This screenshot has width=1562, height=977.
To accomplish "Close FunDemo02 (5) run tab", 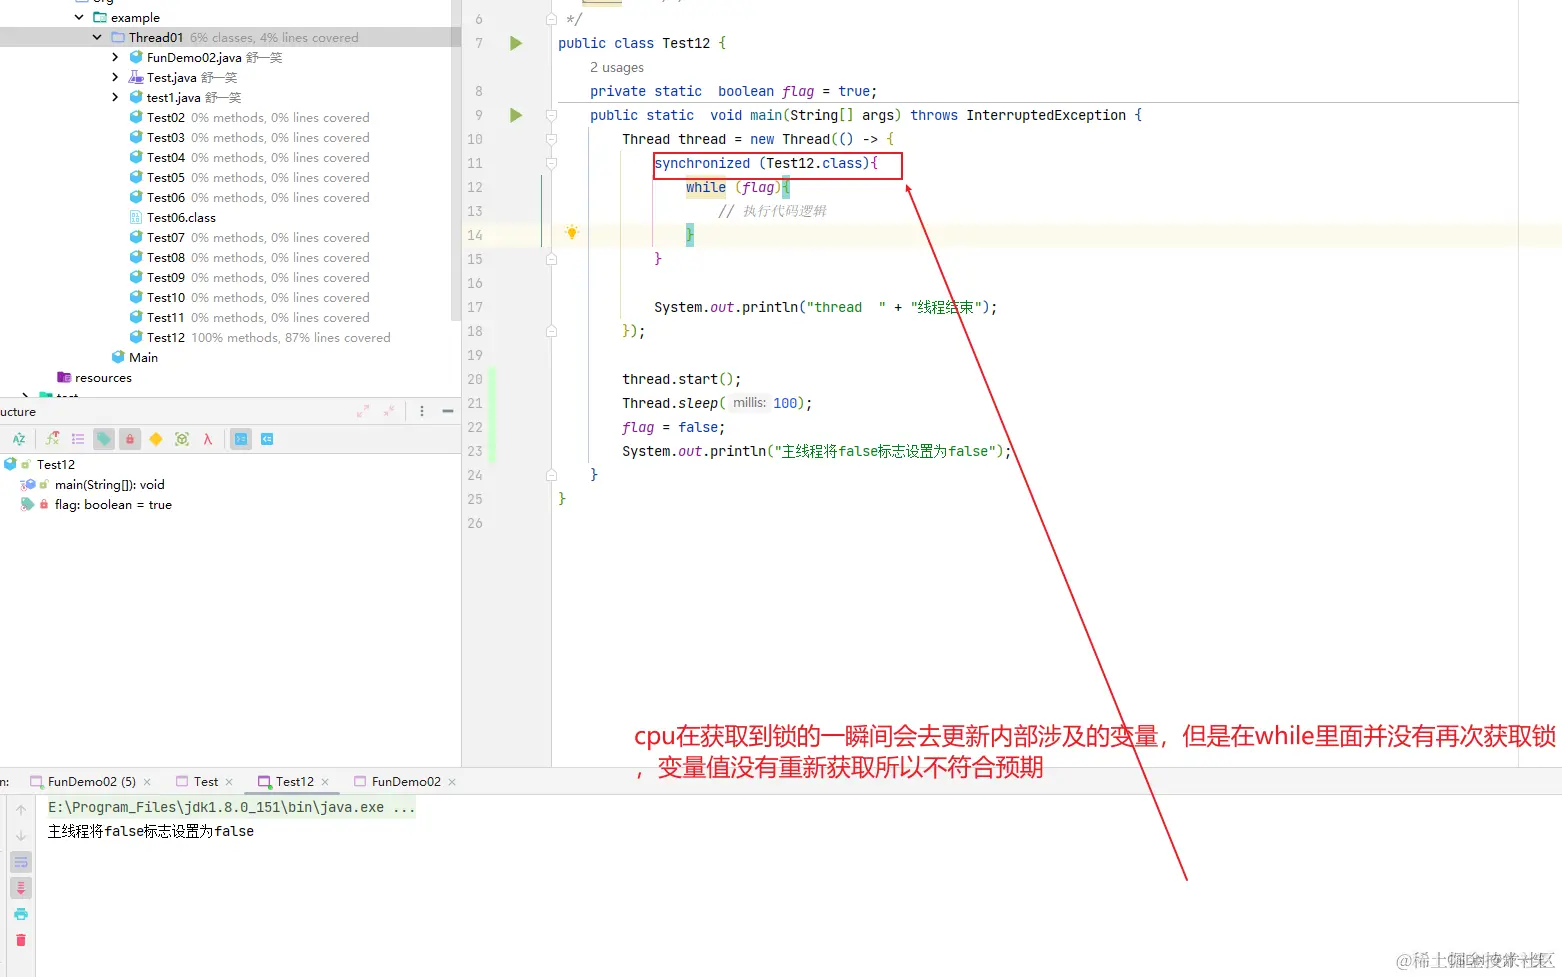I will tap(147, 782).
